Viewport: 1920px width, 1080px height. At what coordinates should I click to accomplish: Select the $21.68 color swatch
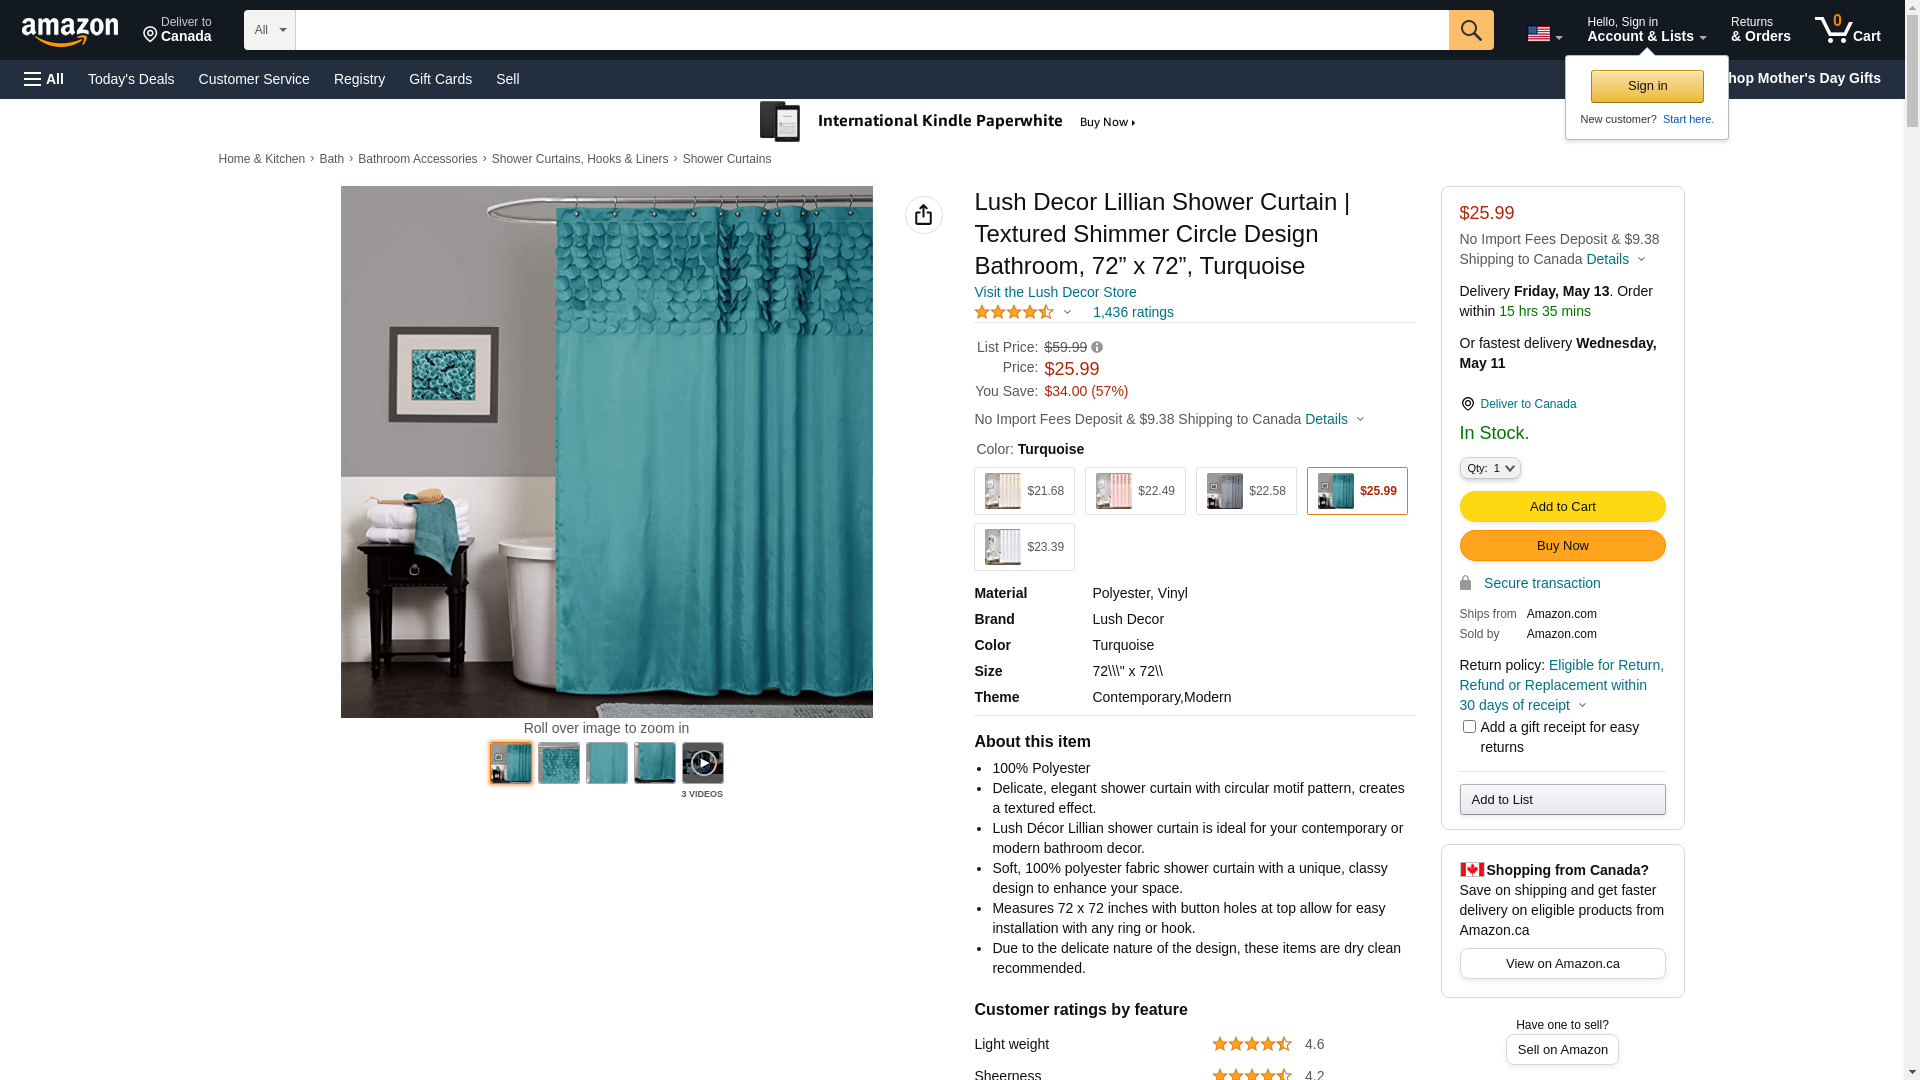(x=1023, y=491)
